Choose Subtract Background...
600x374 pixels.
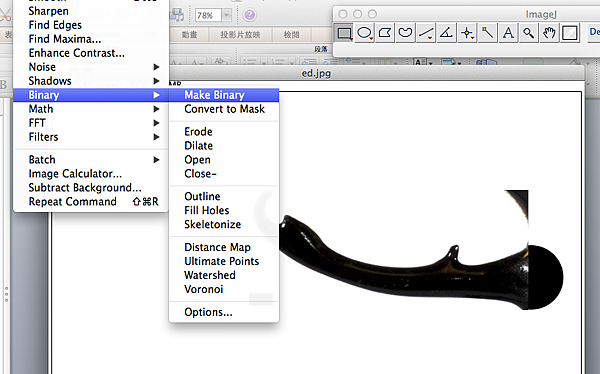pyautogui.click(x=91, y=188)
